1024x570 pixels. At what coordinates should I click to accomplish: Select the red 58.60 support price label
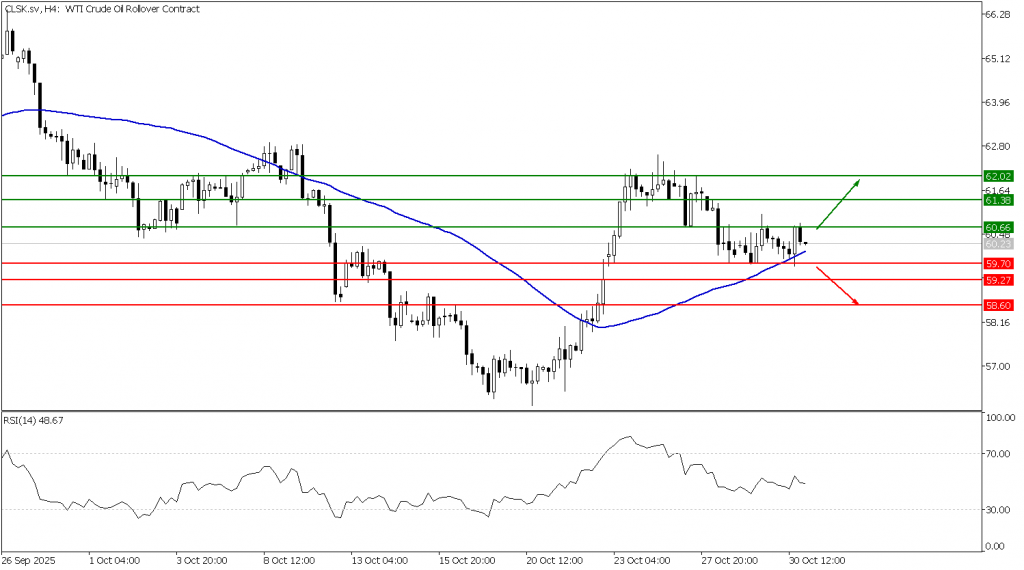coord(998,306)
